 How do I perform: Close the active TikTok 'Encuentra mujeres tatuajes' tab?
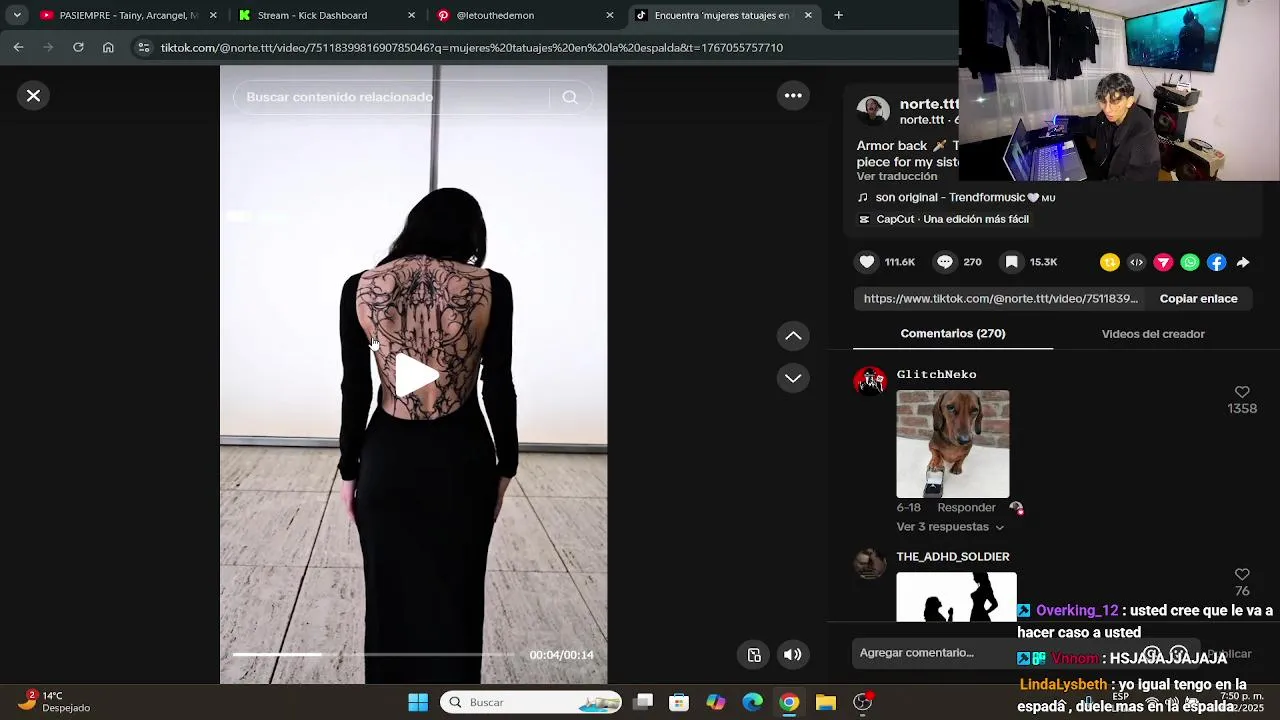[x=808, y=15]
